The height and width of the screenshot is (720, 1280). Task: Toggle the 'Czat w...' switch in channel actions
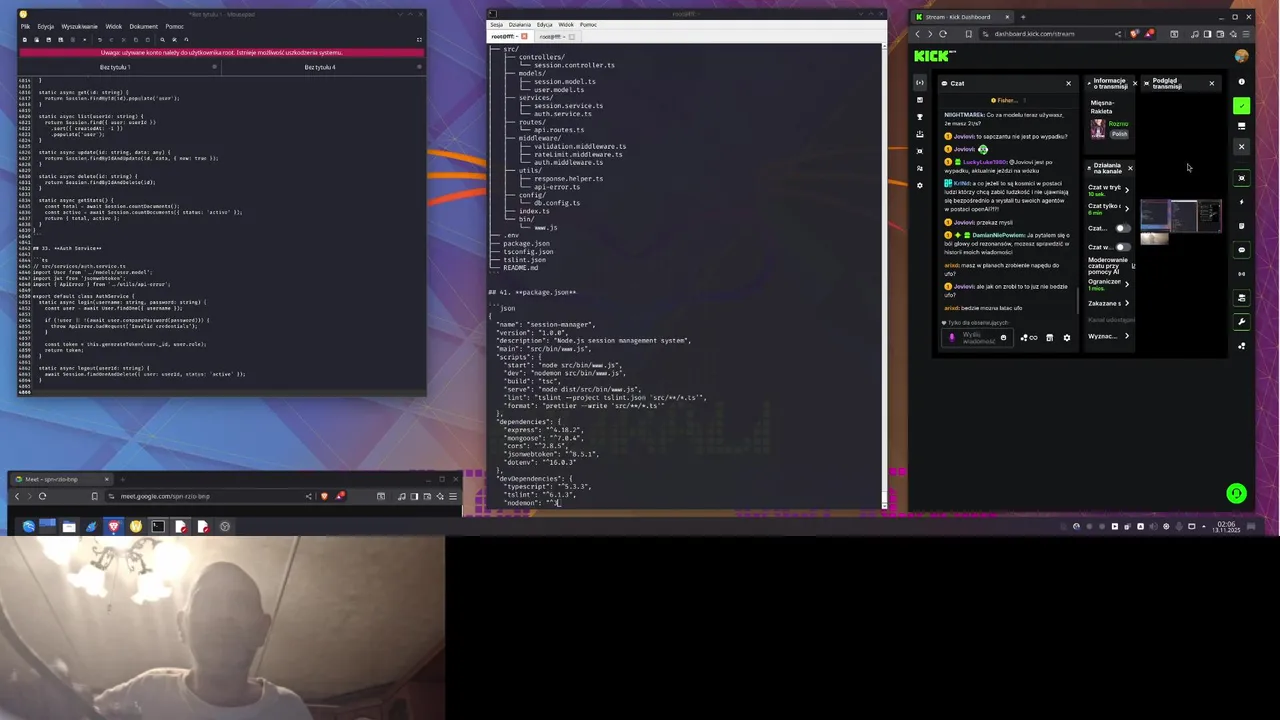[1122, 247]
